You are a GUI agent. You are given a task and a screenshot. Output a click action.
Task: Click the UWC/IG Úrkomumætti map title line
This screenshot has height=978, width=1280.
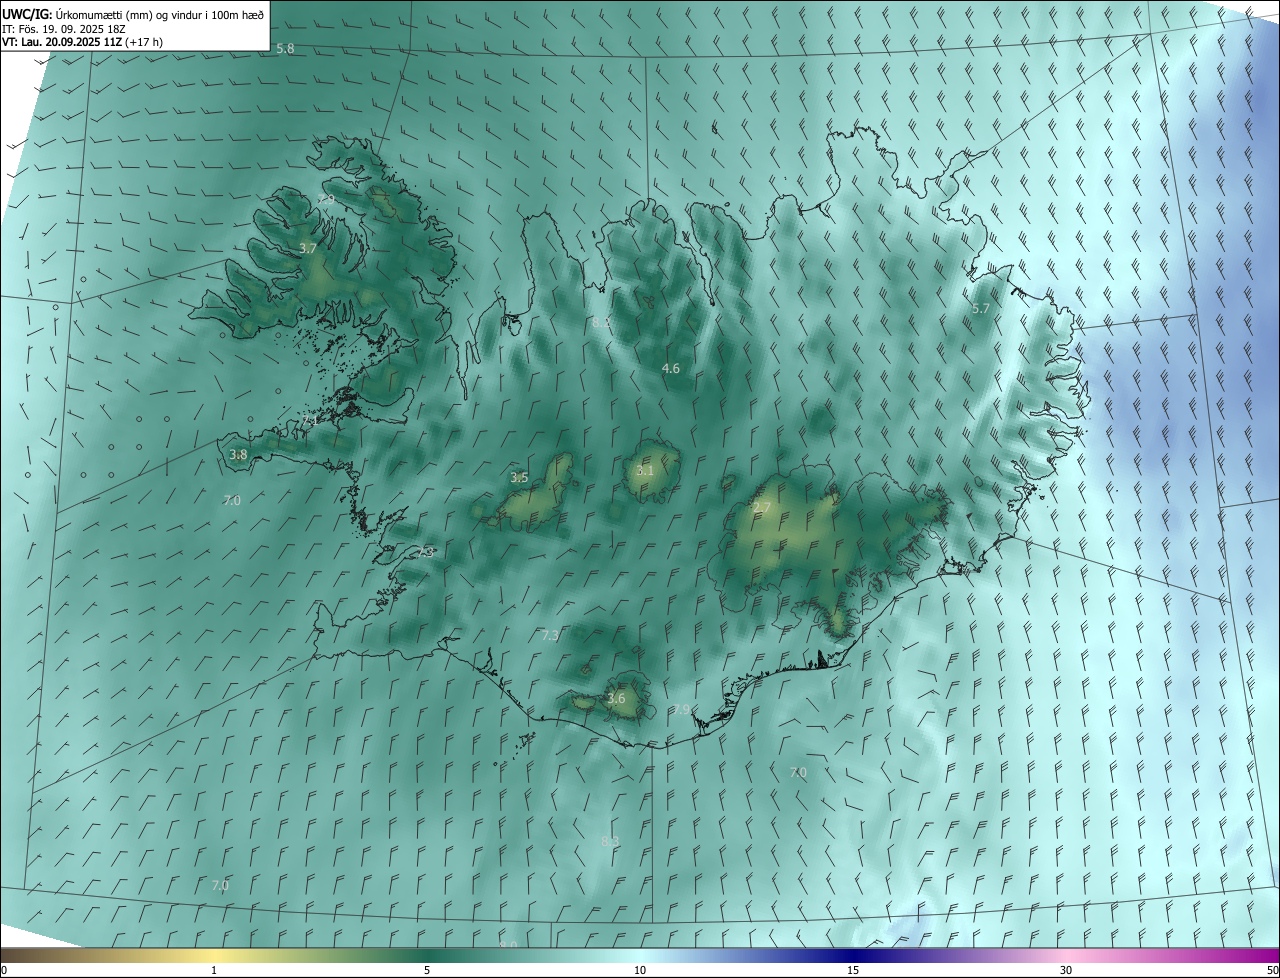pos(133,14)
